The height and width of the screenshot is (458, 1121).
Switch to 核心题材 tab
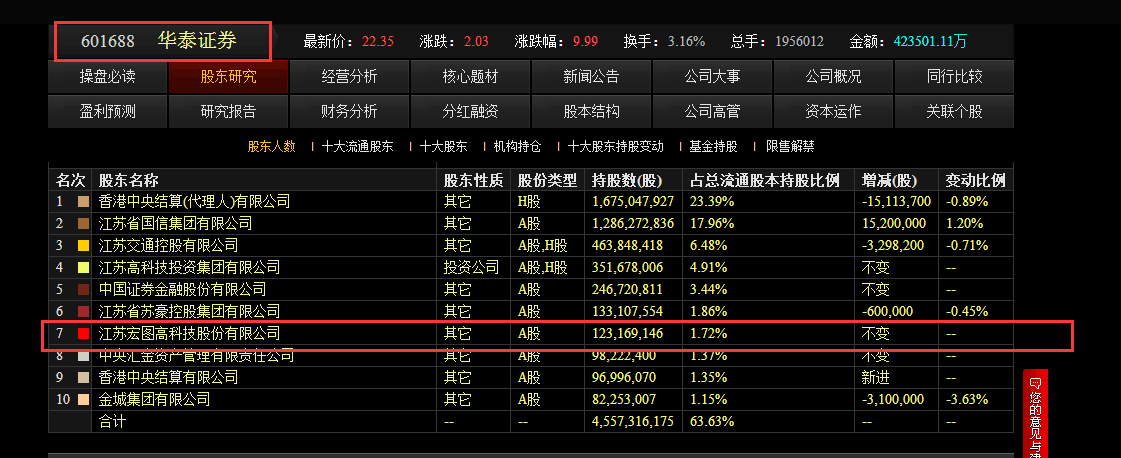click(x=470, y=76)
